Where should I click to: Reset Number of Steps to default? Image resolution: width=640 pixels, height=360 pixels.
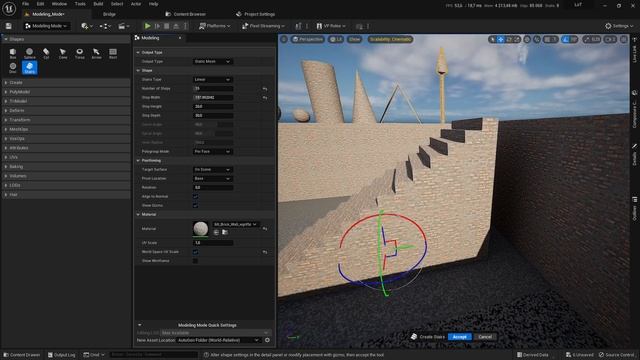coord(265,89)
